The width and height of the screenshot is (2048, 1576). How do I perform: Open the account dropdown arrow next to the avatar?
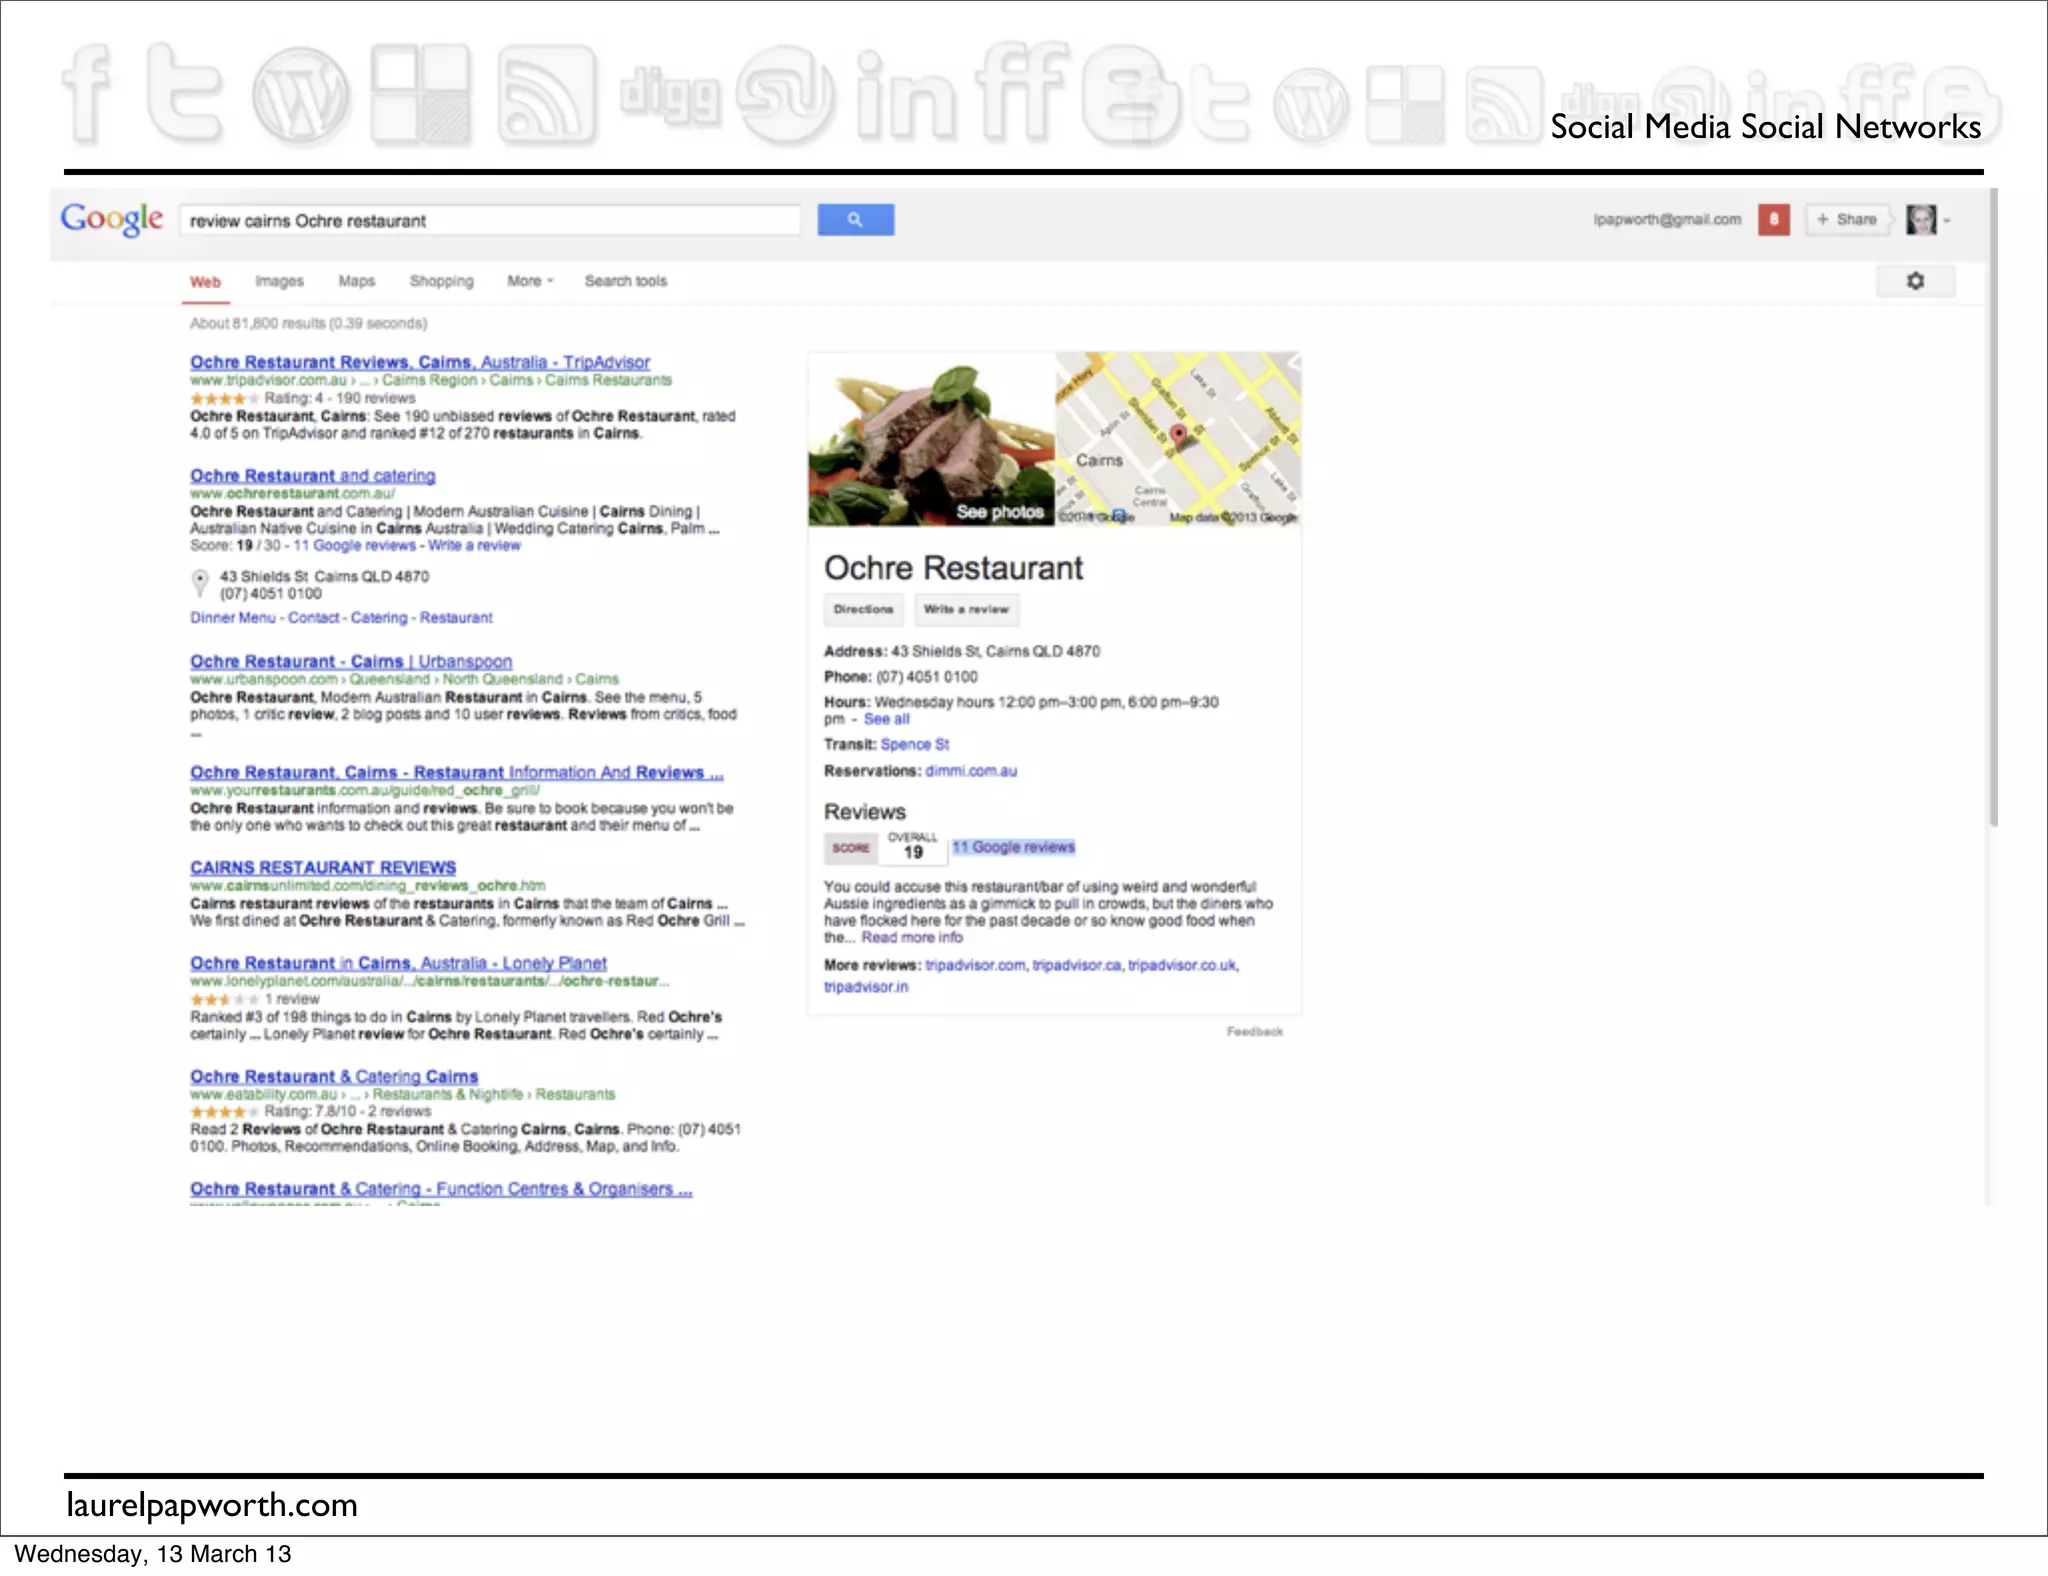[1947, 221]
